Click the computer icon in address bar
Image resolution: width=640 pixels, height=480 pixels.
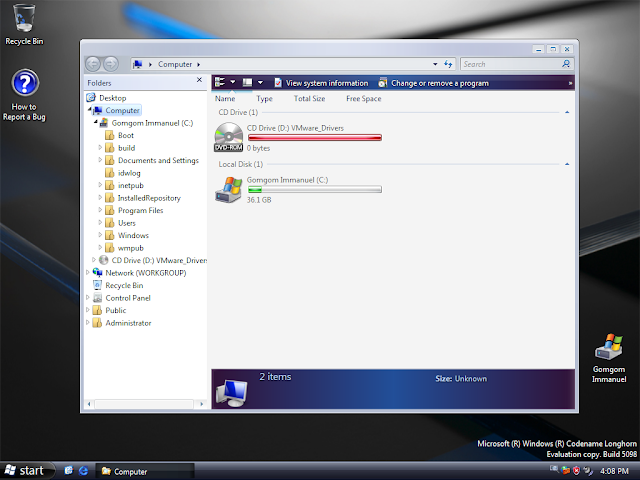pos(138,64)
